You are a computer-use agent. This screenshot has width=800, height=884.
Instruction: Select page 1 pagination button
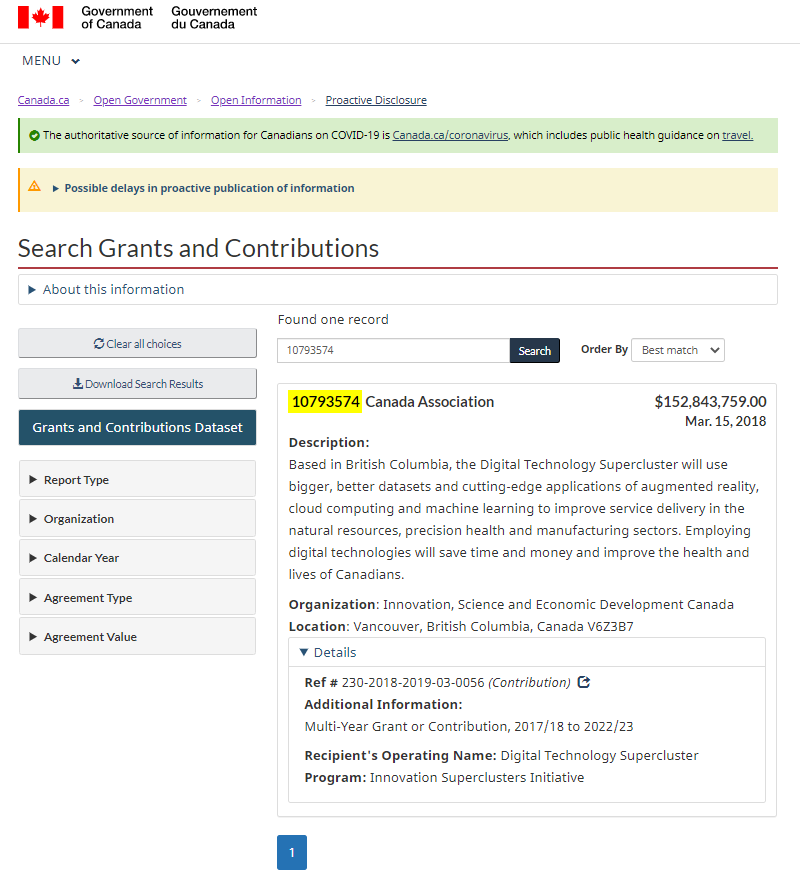(292, 852)
